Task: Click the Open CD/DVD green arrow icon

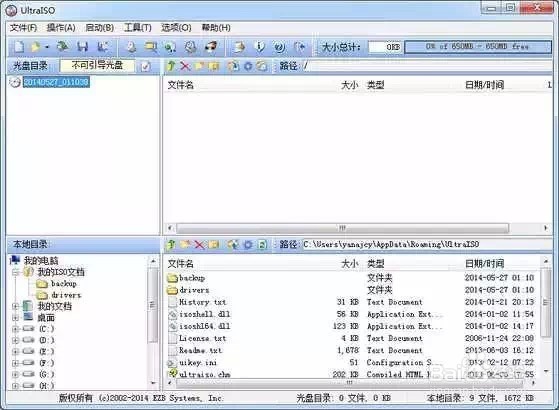Action: click(63, 46)
